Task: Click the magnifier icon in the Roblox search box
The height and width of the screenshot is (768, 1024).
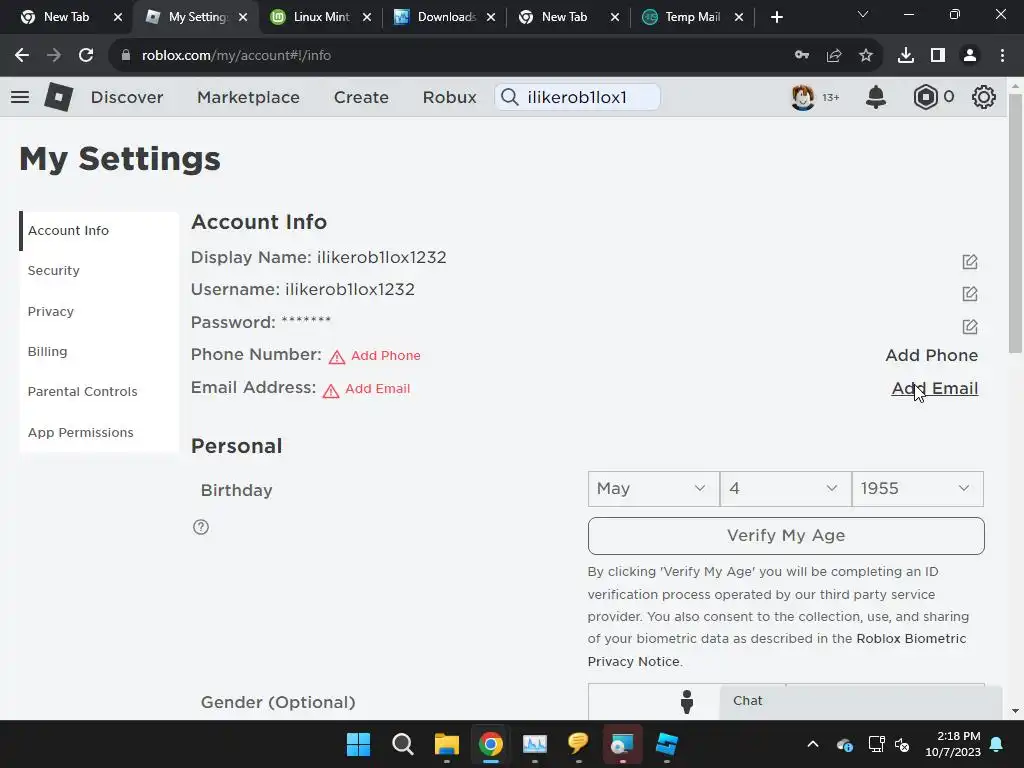Action: [x=509, y=97]
